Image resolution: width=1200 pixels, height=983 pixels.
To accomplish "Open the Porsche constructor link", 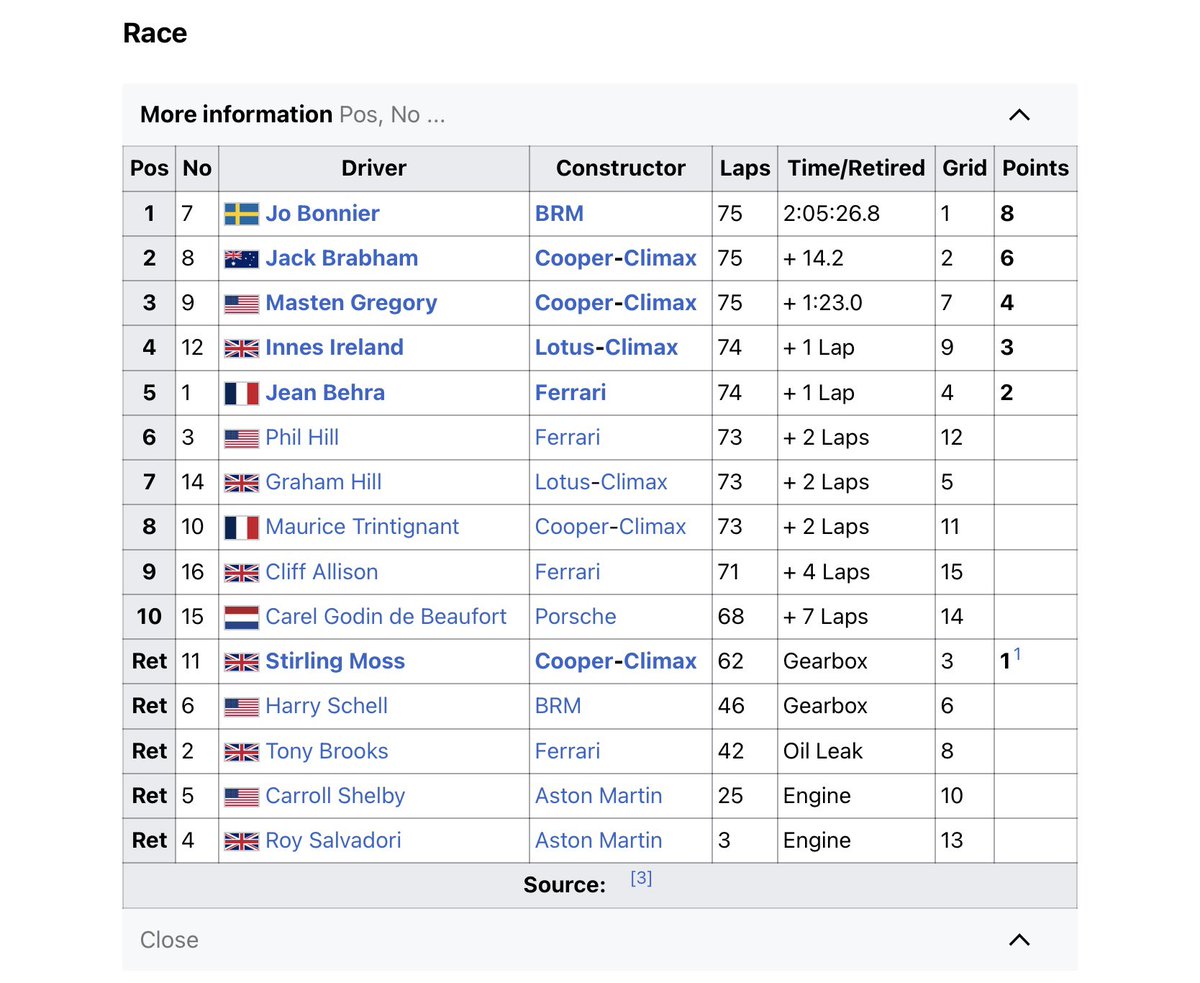I will (575, 616).
